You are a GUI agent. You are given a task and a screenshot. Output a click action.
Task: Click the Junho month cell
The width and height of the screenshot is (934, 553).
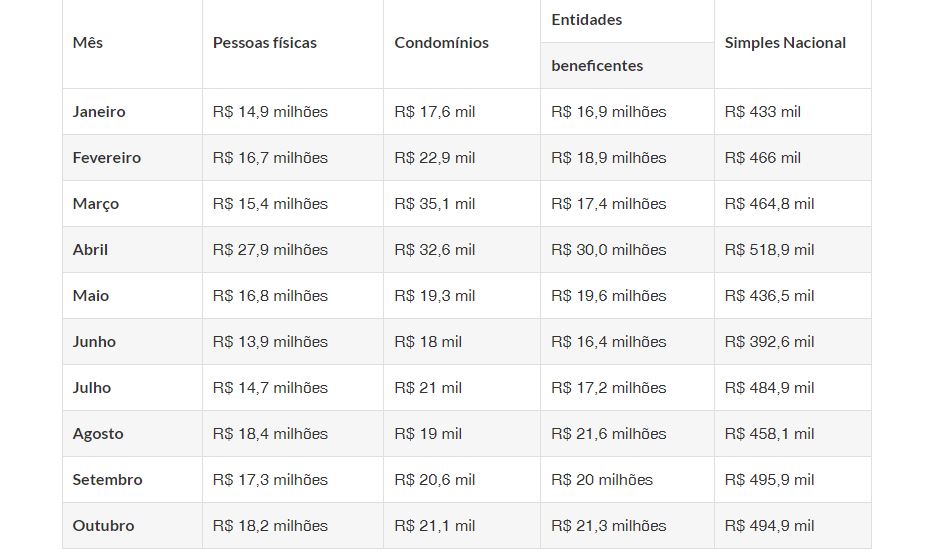pyautogui.click(x=94, y=342)
